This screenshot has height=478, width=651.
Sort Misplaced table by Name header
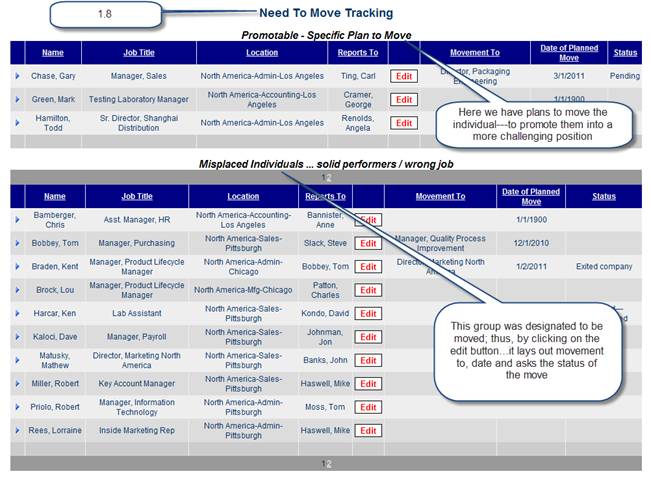55,196
